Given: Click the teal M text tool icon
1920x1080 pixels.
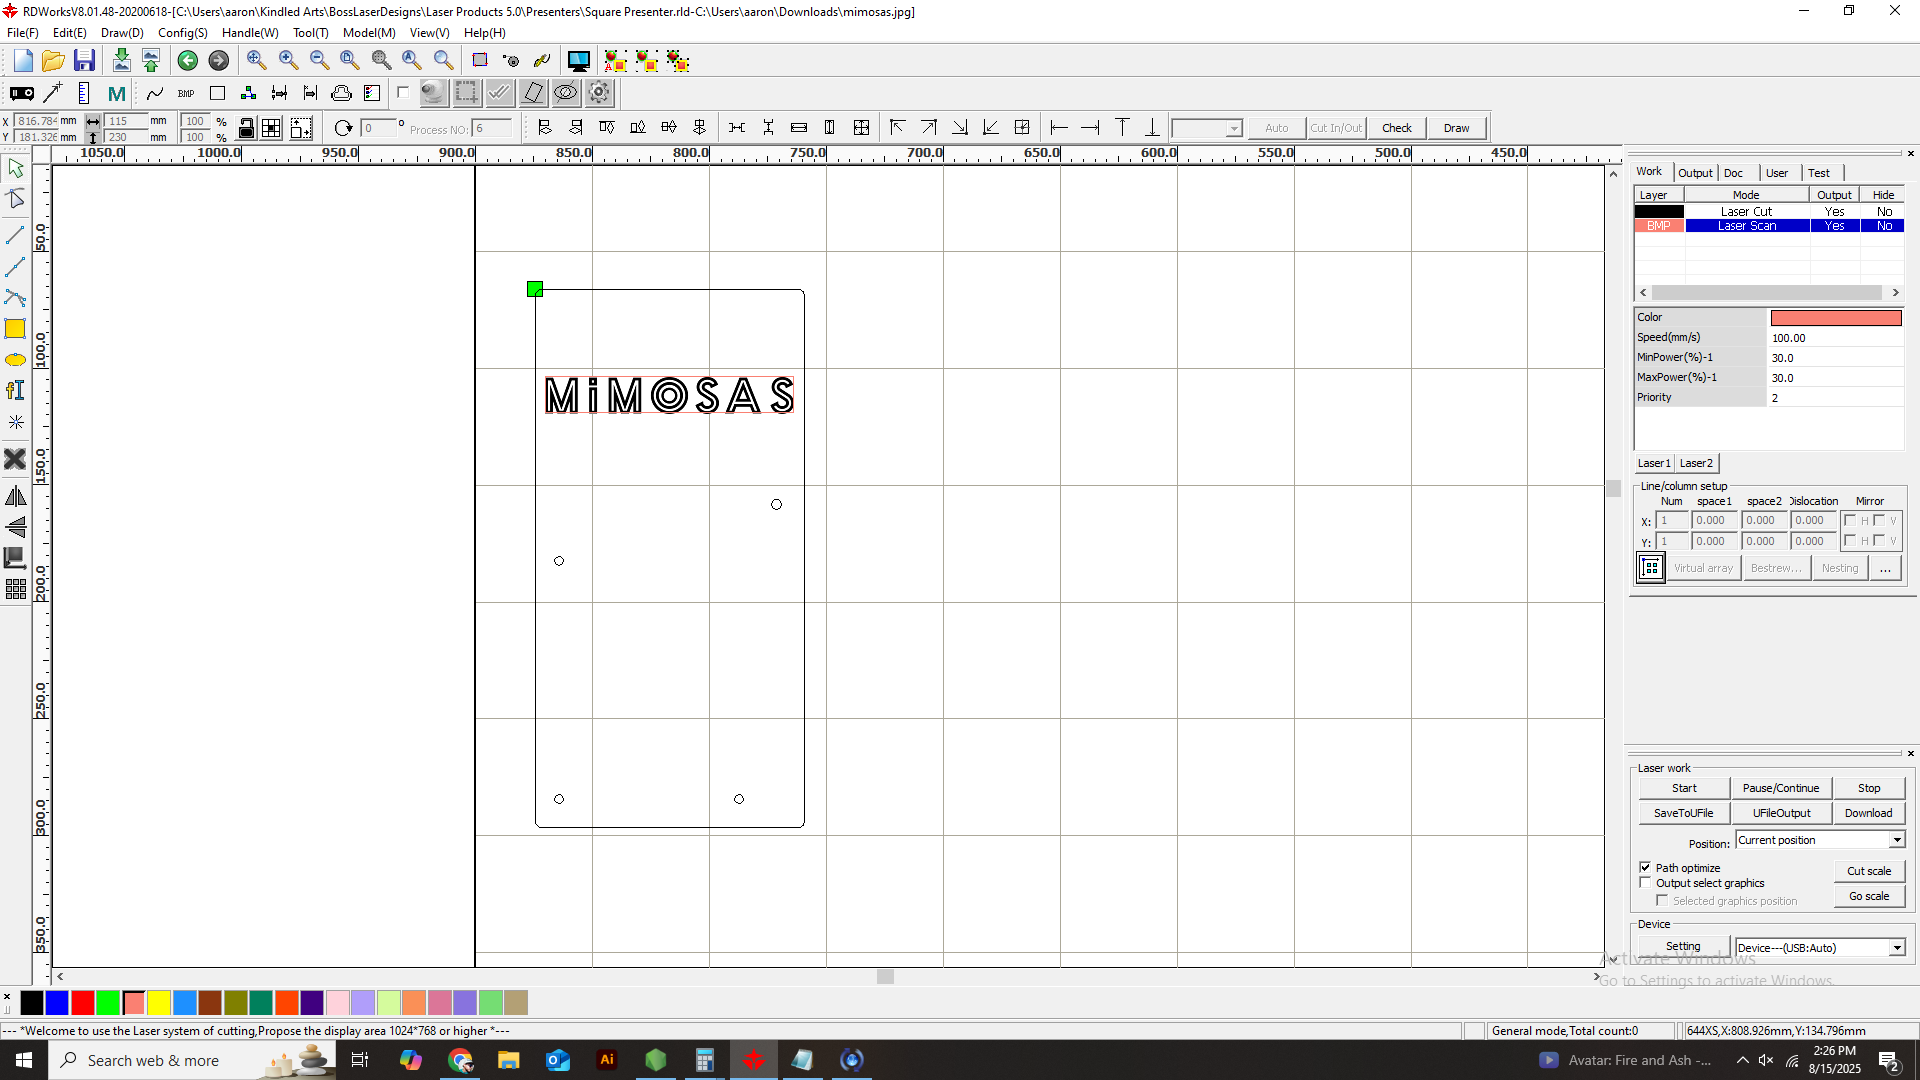Looking at the screenshot, I should 116,93.
